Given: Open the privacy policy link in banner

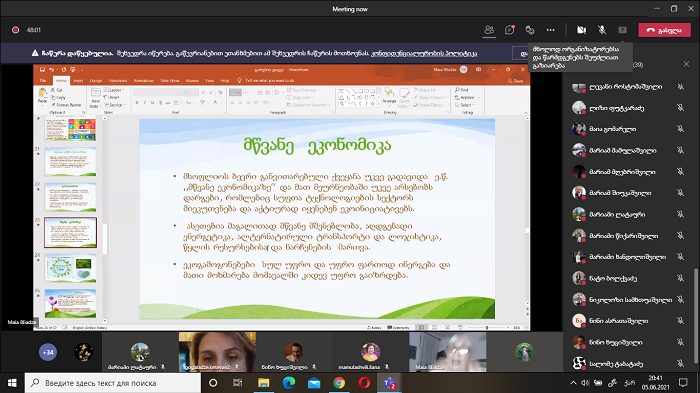Looking at the screenshot, I should [x=424, y=53].
